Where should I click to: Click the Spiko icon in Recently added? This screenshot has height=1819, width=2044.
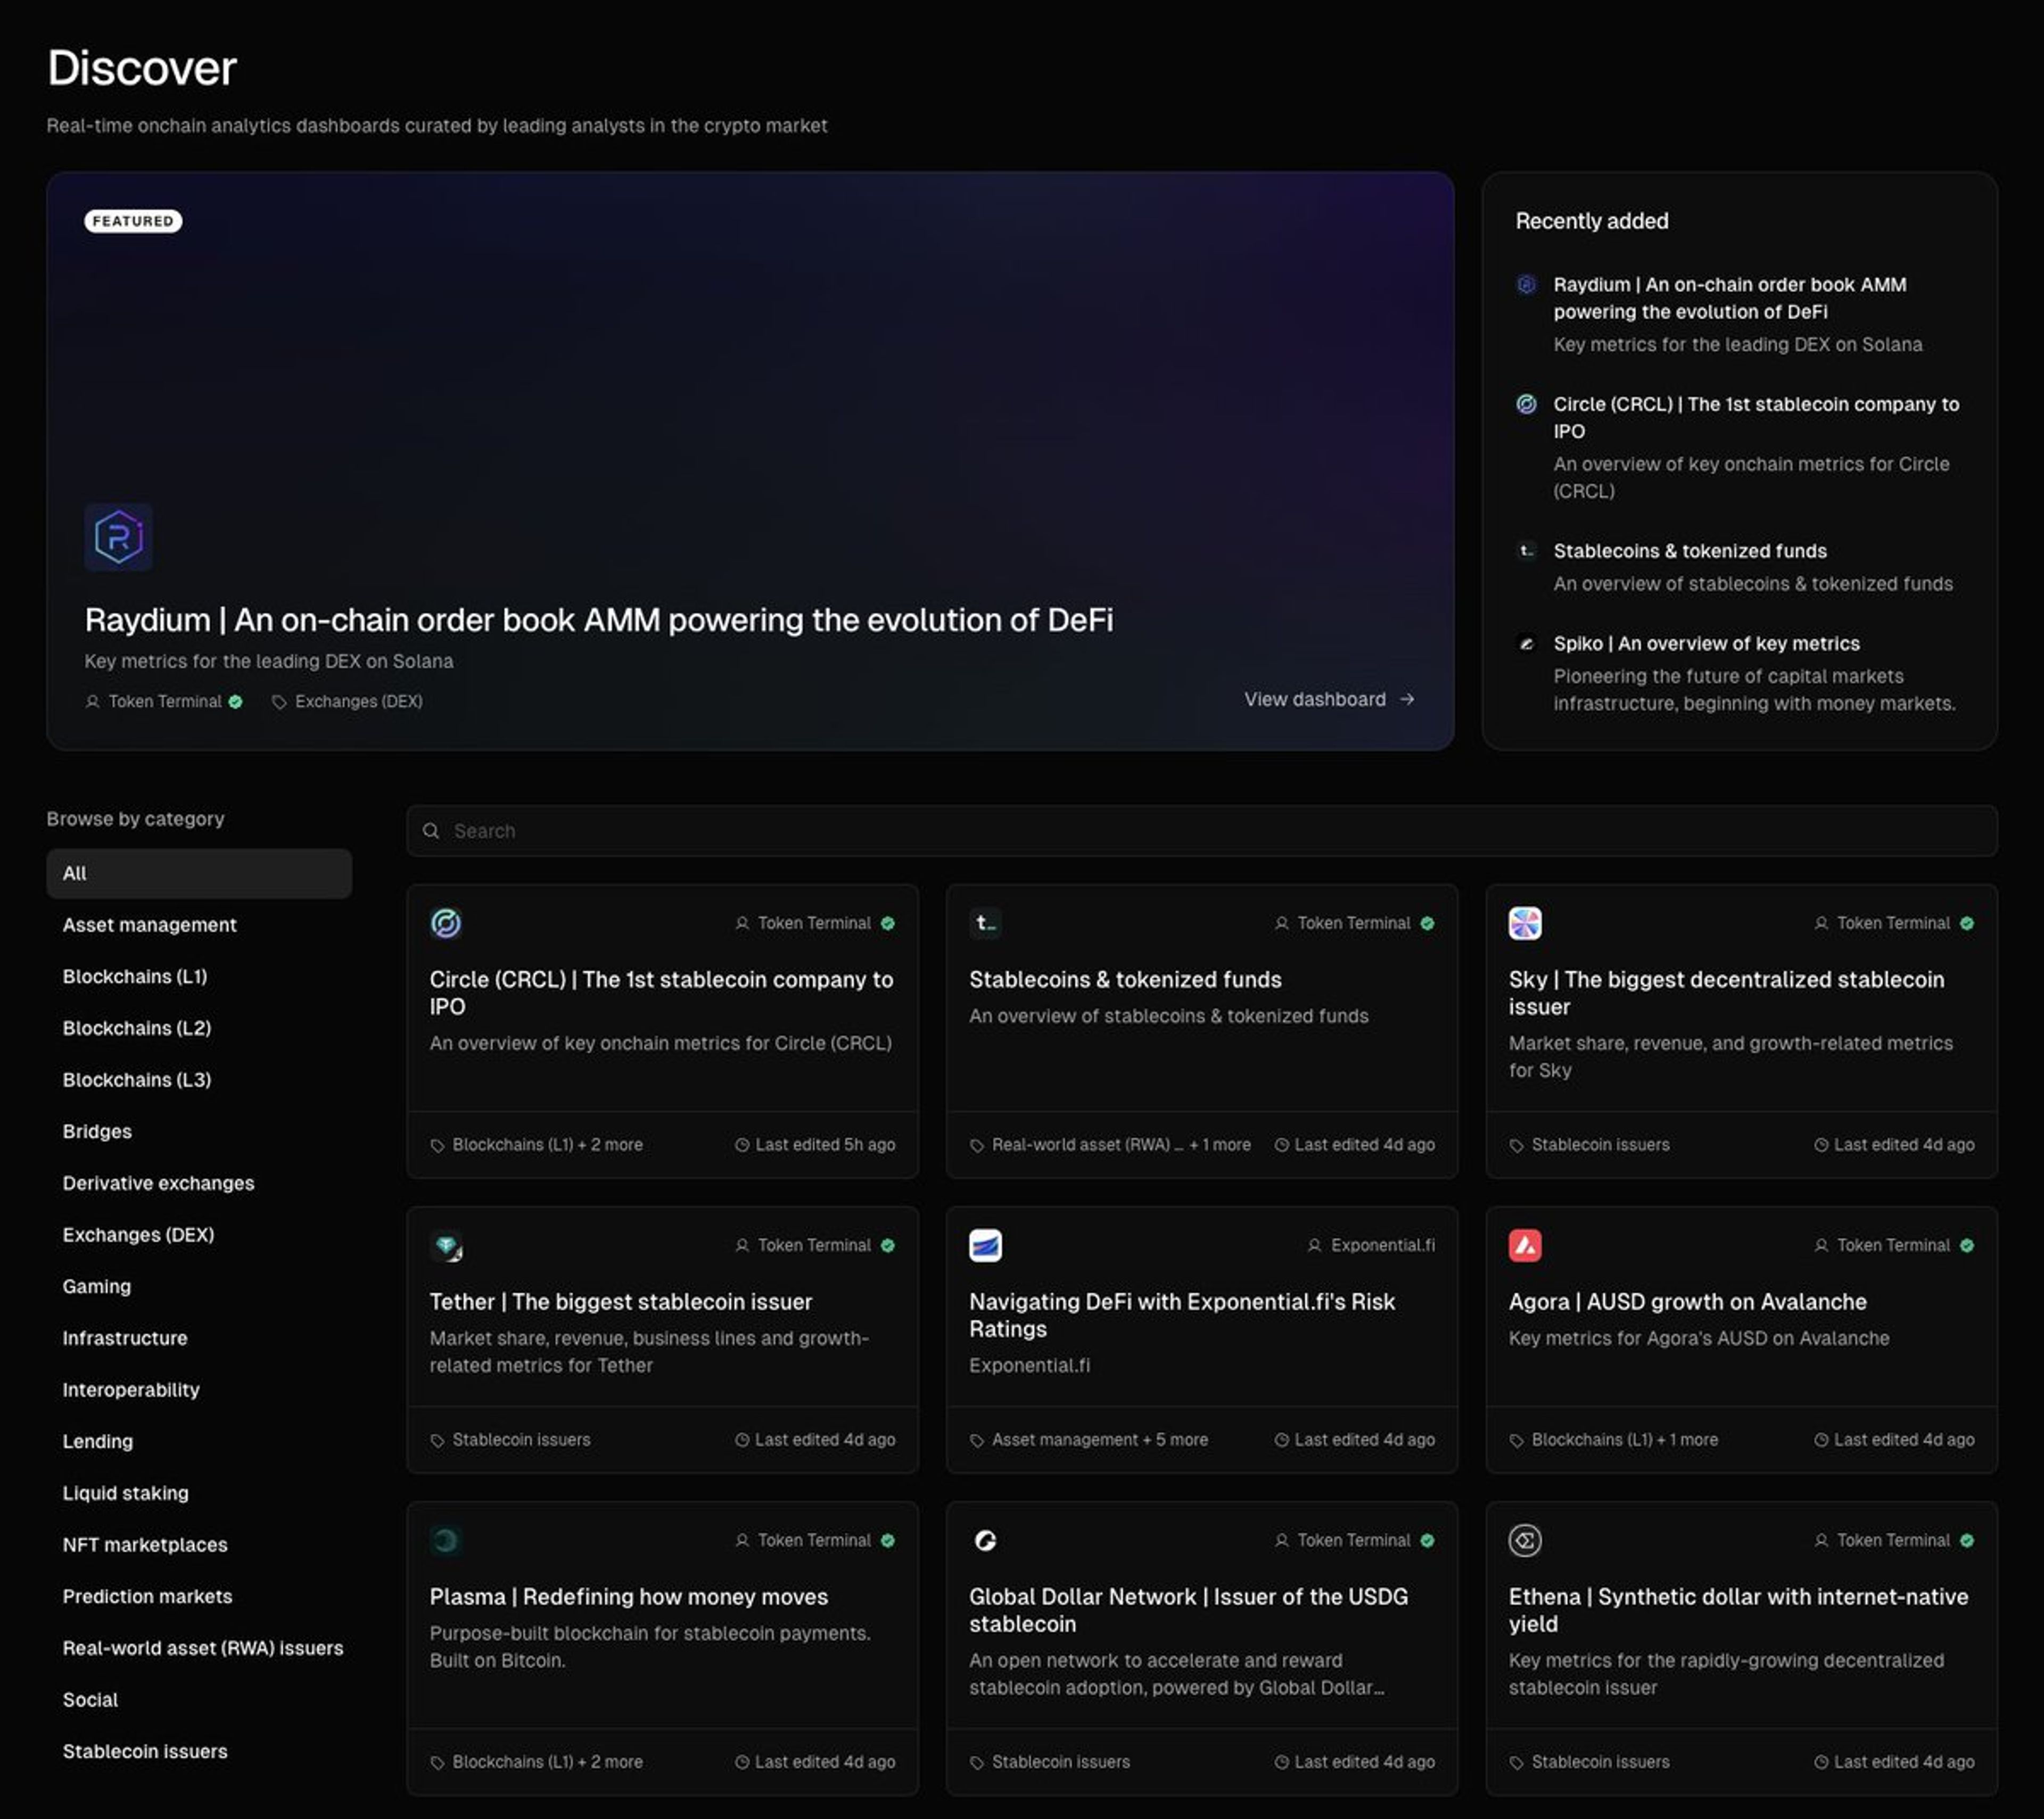click(1526, 643)
